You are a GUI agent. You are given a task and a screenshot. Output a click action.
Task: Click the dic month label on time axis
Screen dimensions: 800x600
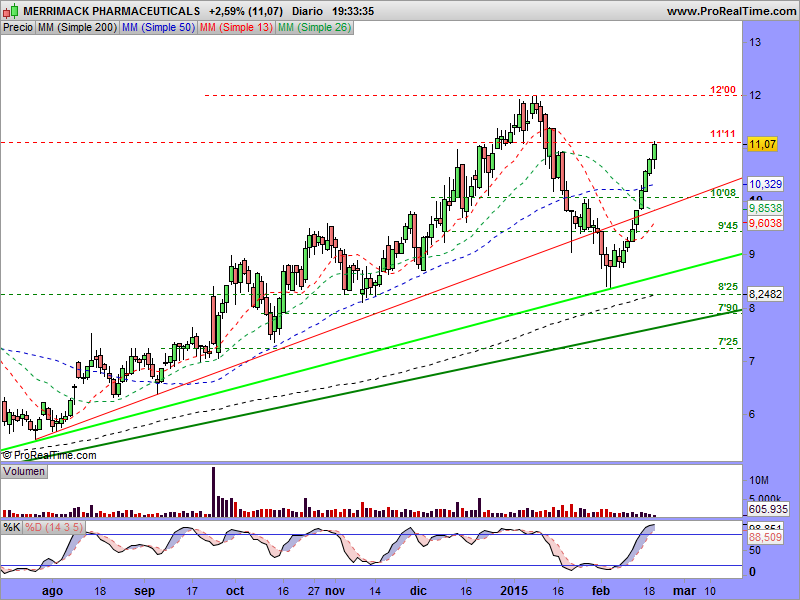coord(418,591)
